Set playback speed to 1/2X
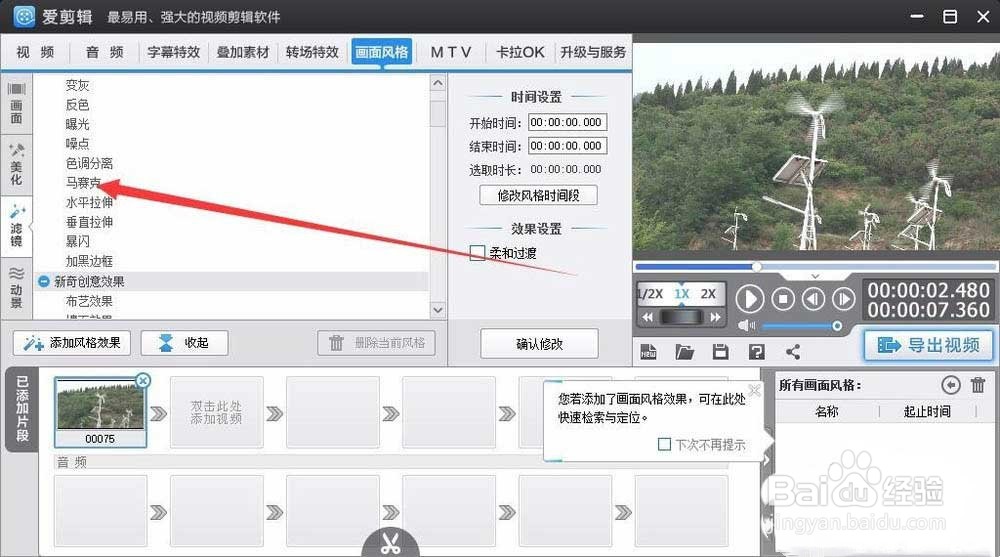The width and height of the screenshot is (1000, 557). click(x=650, y=294)
